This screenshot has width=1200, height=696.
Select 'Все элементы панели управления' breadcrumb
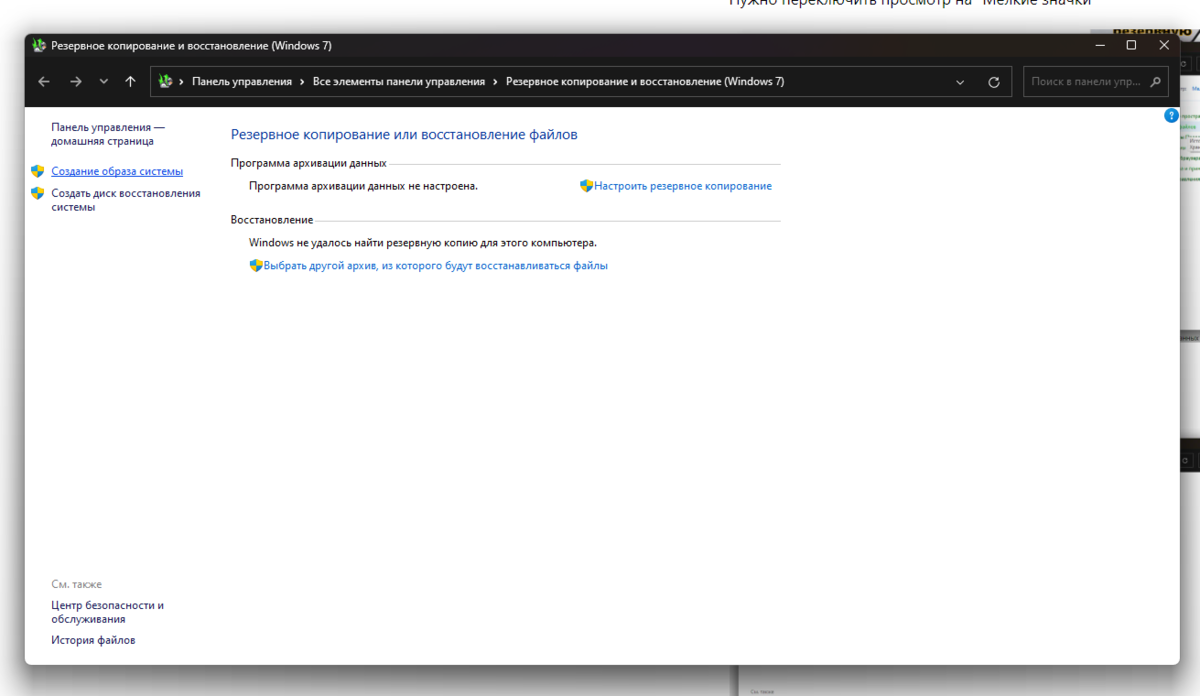(x=399, y=82)
